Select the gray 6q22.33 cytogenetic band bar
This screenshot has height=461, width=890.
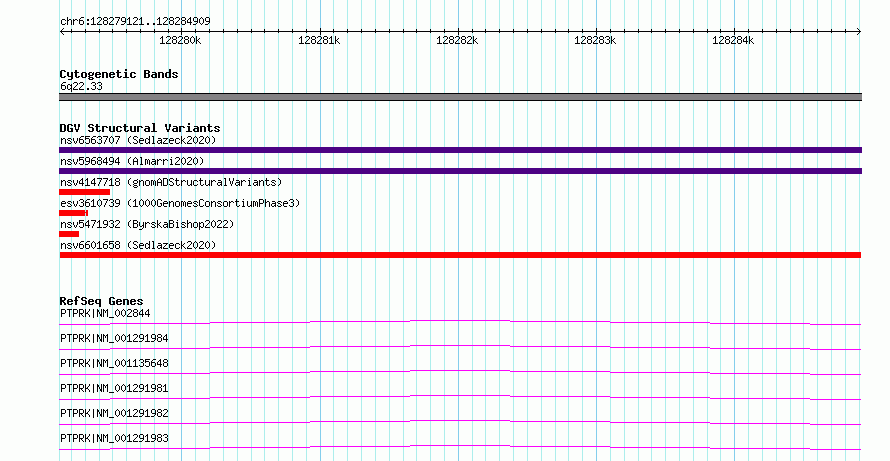pos(460,97)
